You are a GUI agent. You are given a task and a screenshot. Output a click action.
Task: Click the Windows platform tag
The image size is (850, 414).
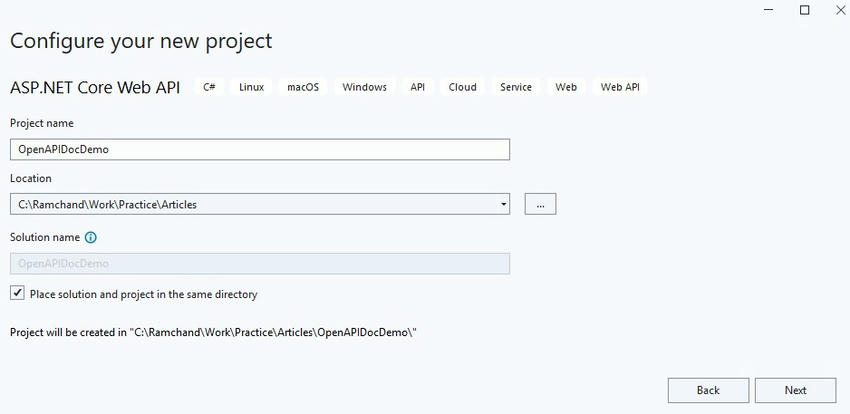coord(364,87)
